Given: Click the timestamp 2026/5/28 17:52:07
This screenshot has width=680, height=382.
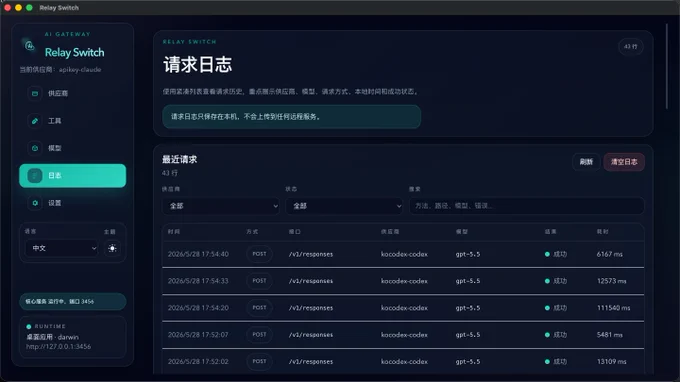Looking at the screenshot, I should [x=198, y=335].
